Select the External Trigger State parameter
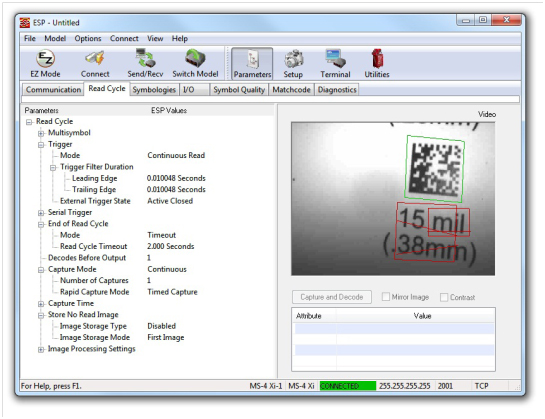This screenshot has height=419, width=545. click(95, 201)
